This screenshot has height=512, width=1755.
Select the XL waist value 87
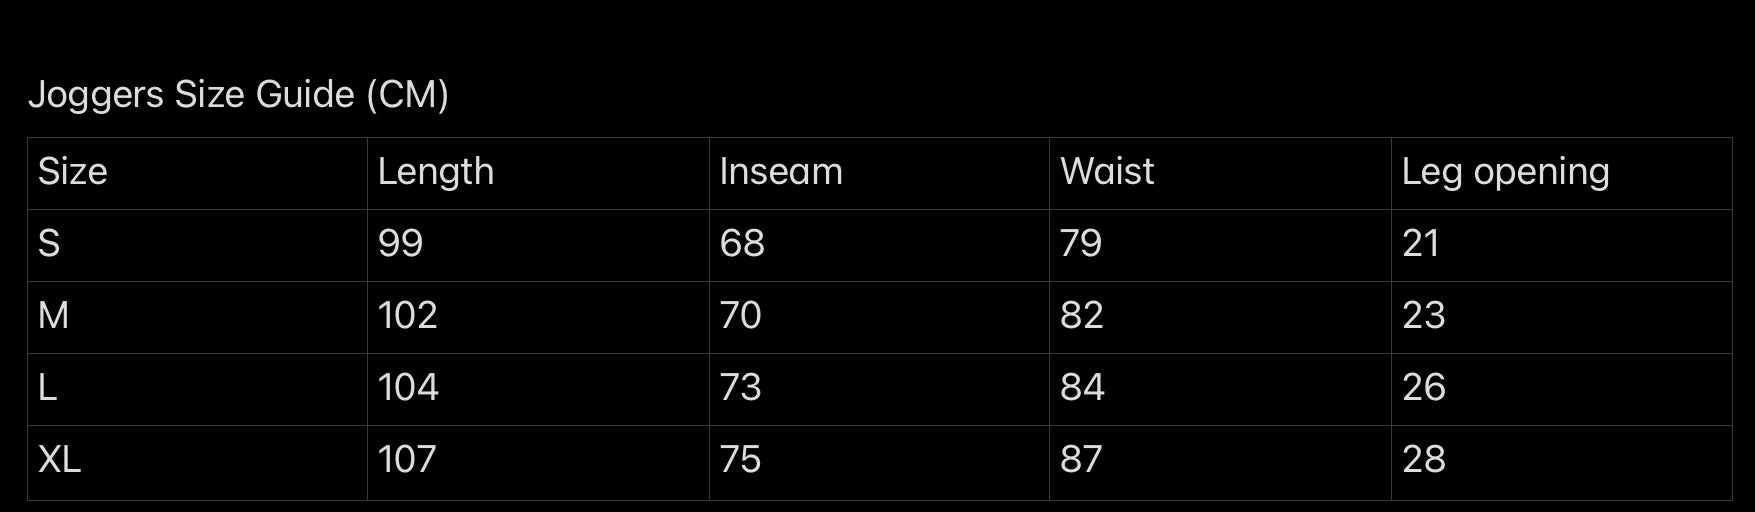pyautogui.click(x=1081, y=460)
